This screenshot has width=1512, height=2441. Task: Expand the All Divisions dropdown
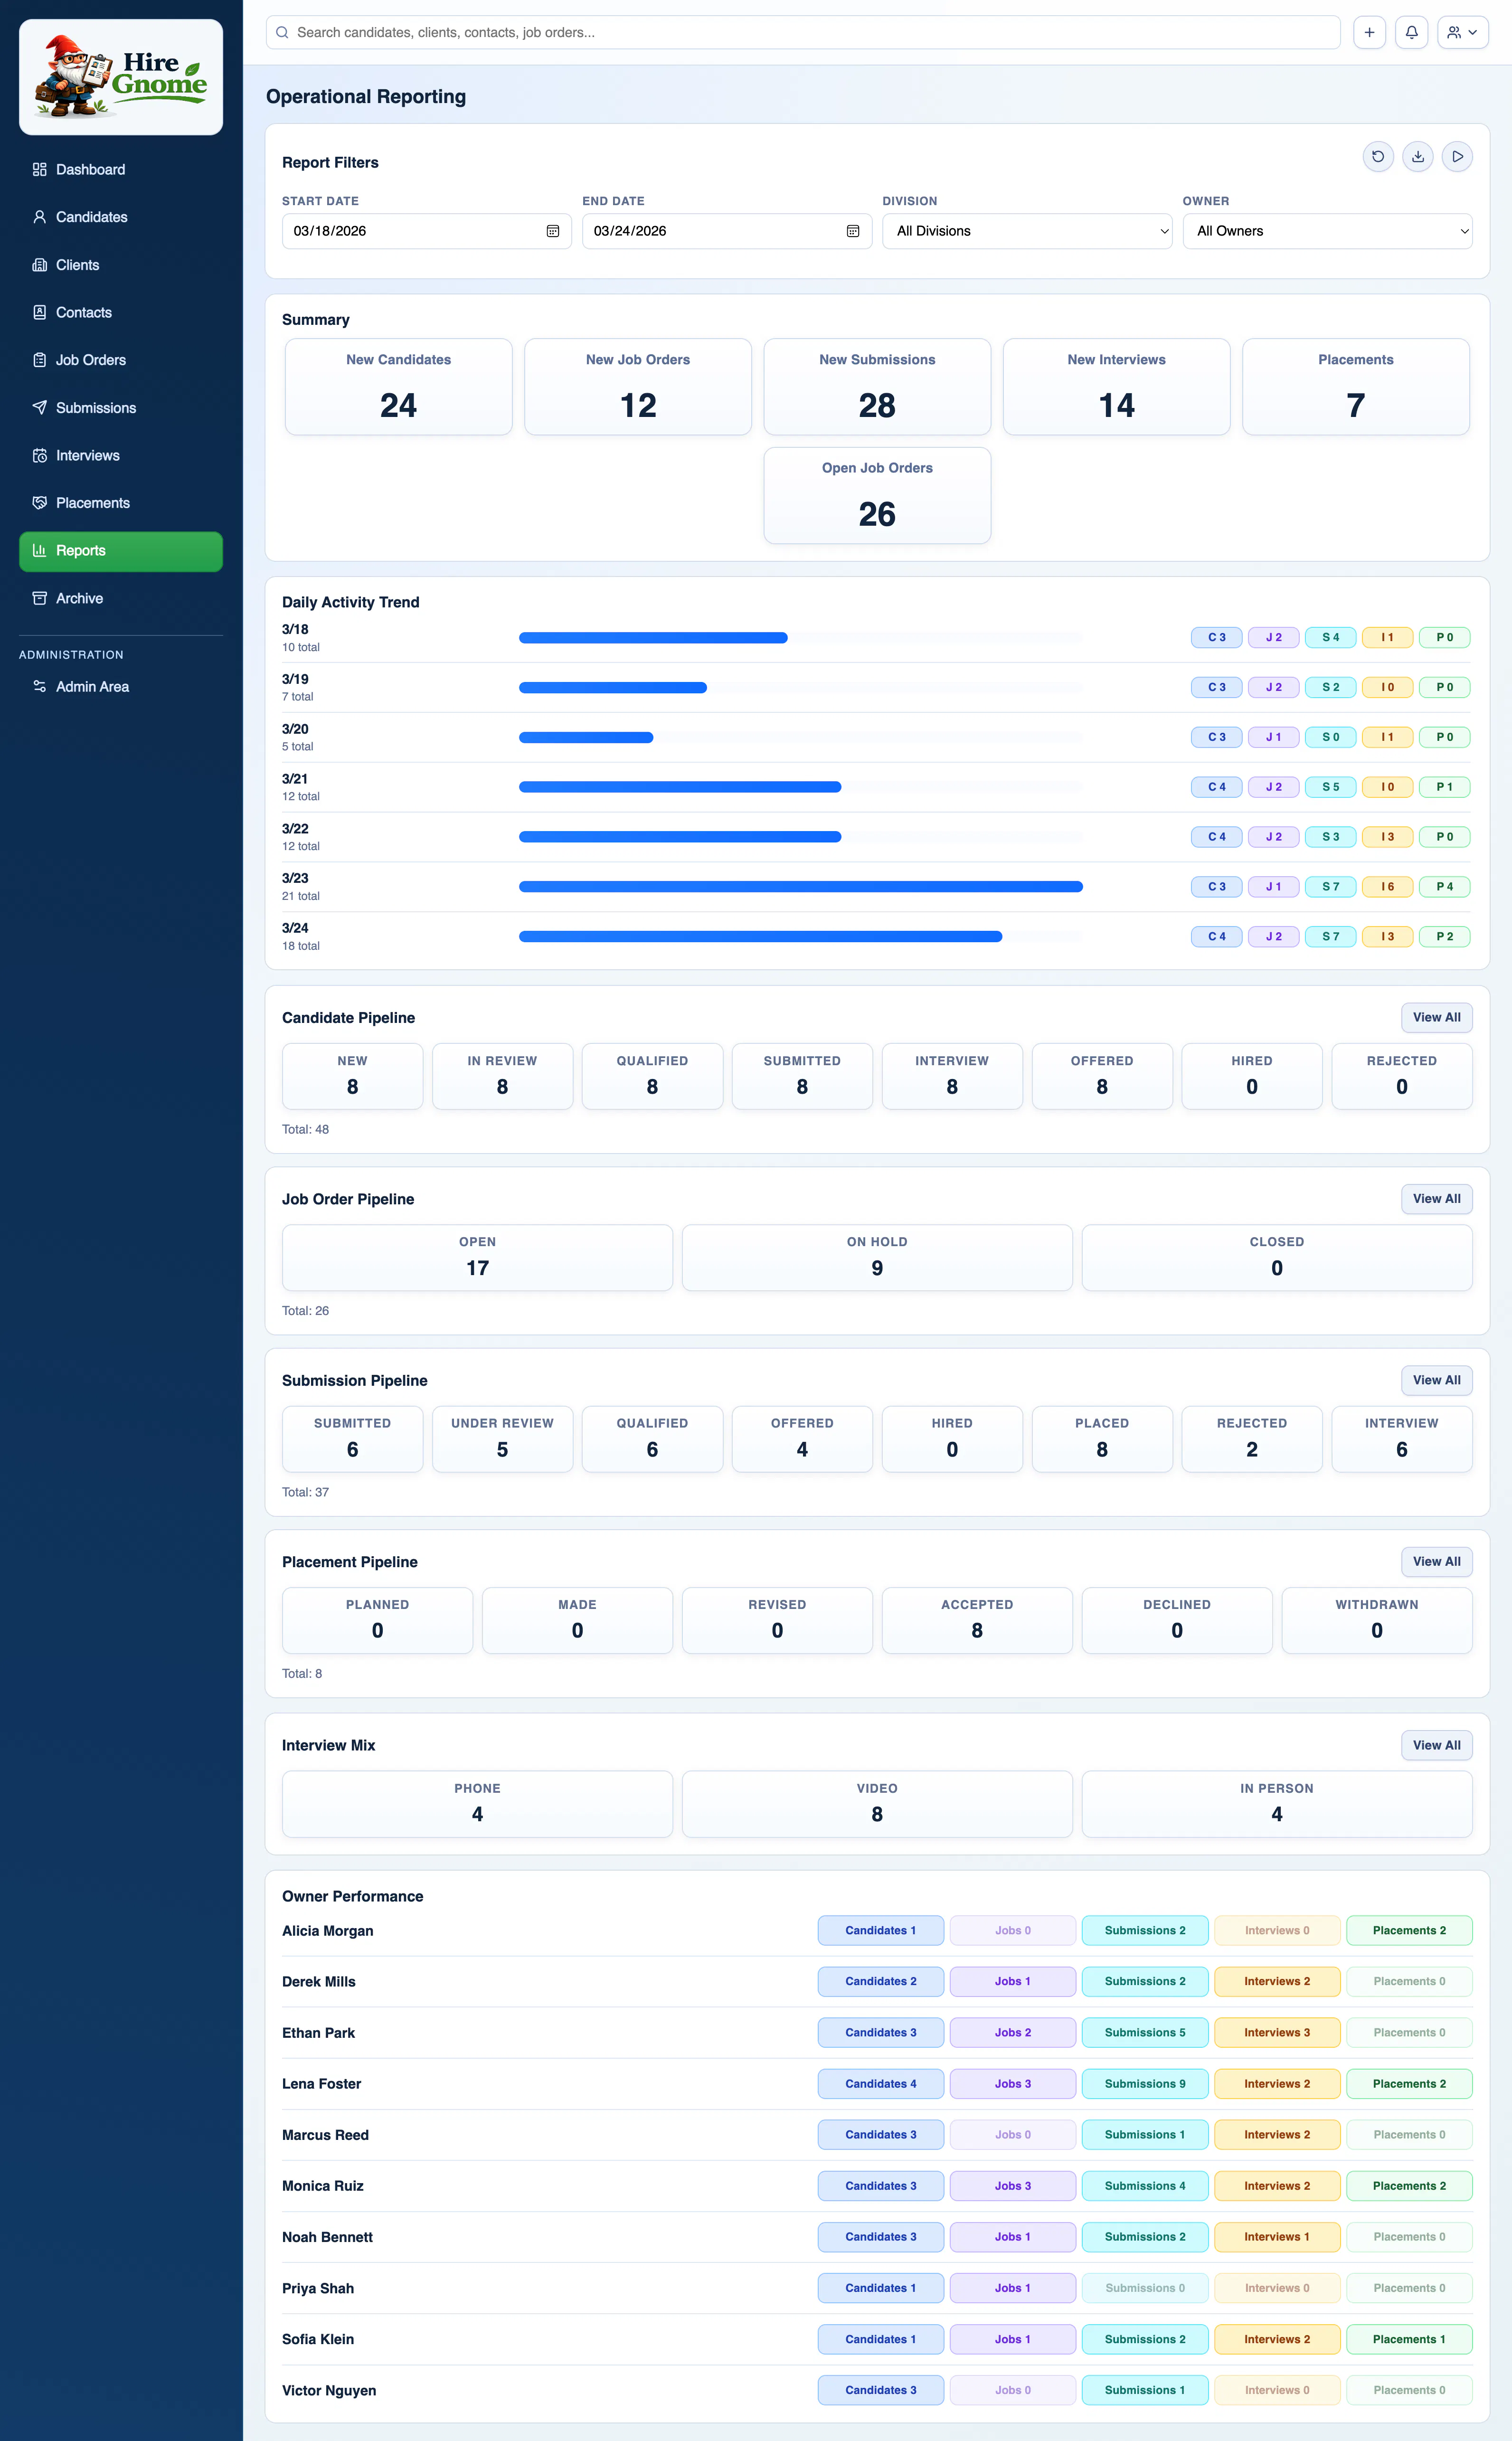[1027, 231]
